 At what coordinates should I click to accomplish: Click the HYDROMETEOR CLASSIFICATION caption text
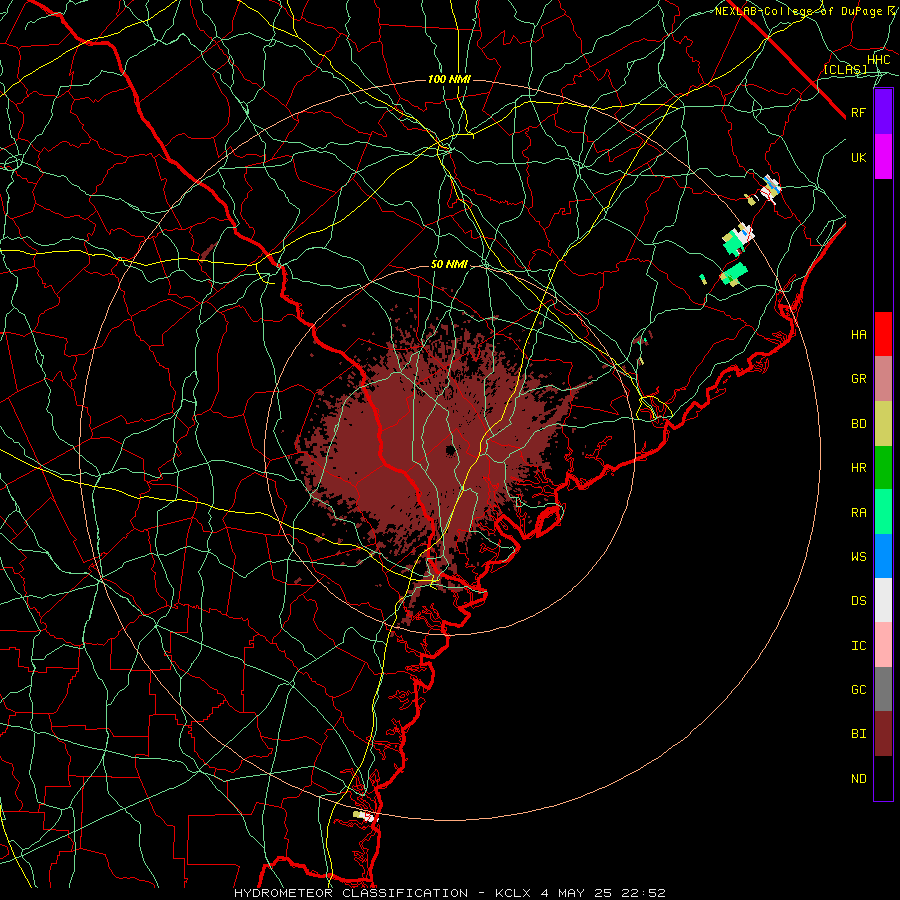[351, 893]
